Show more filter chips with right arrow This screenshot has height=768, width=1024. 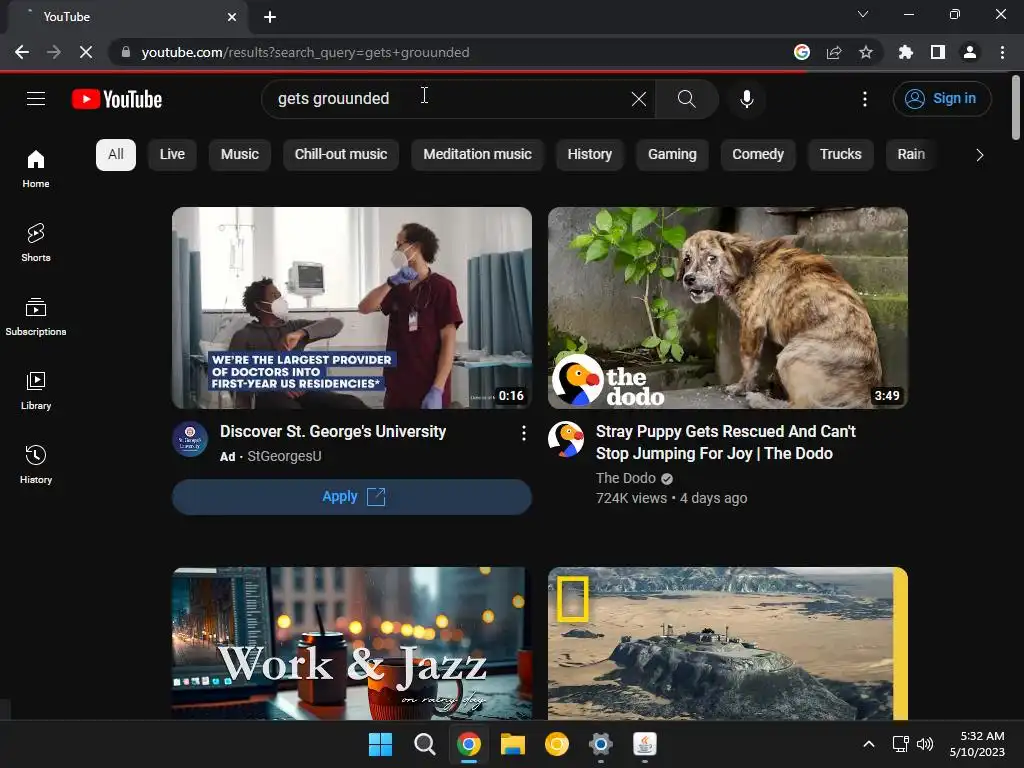(x=979, y=155)
